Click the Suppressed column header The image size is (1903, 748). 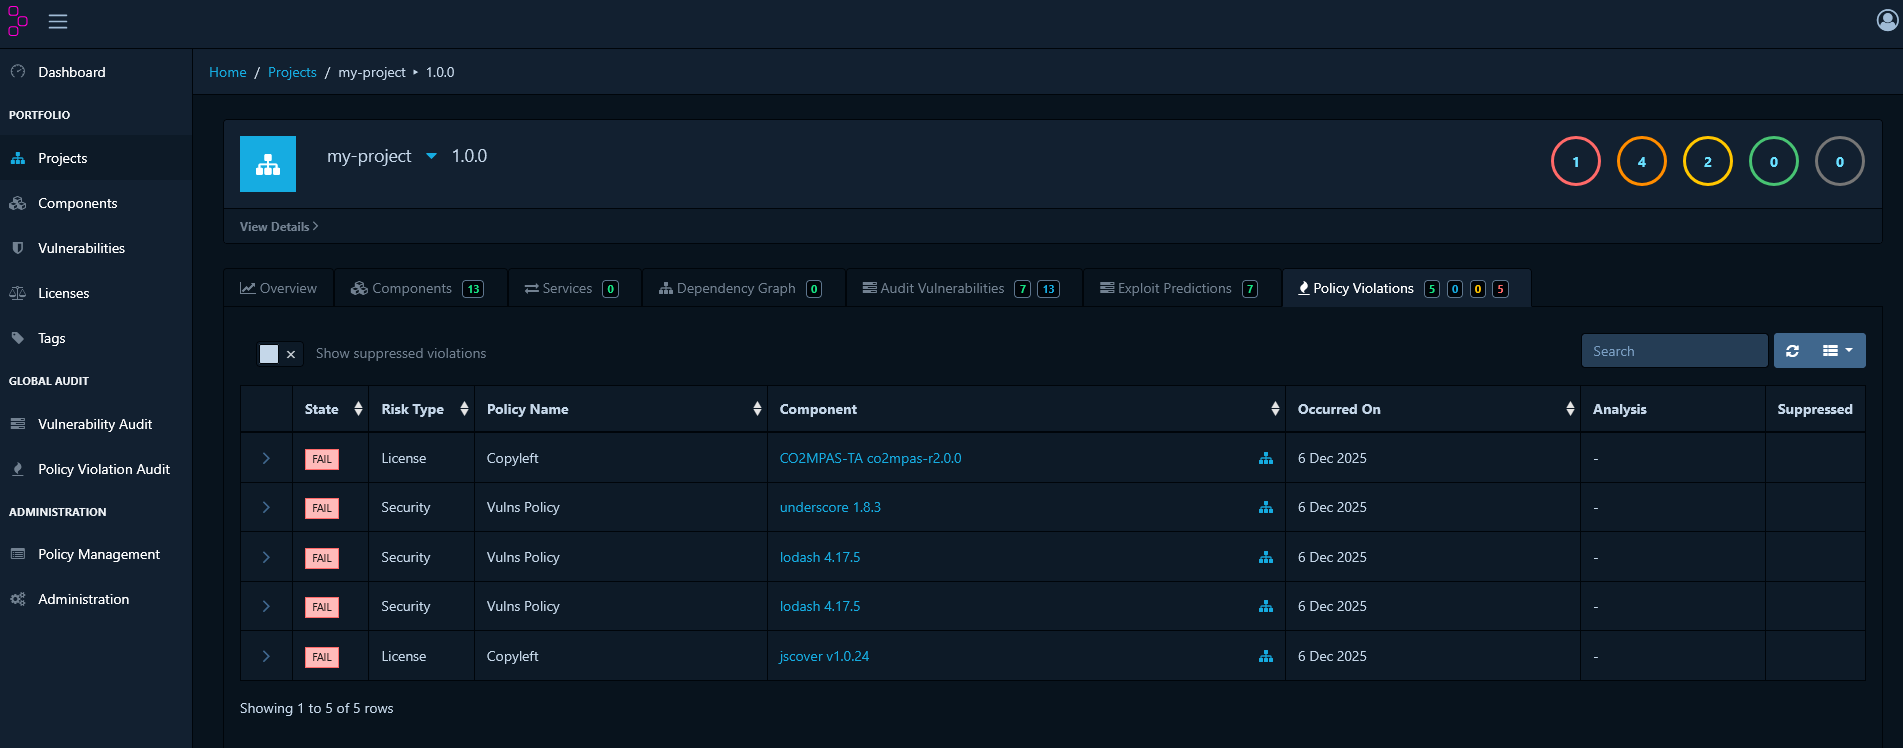click(x=1814, y=409)
